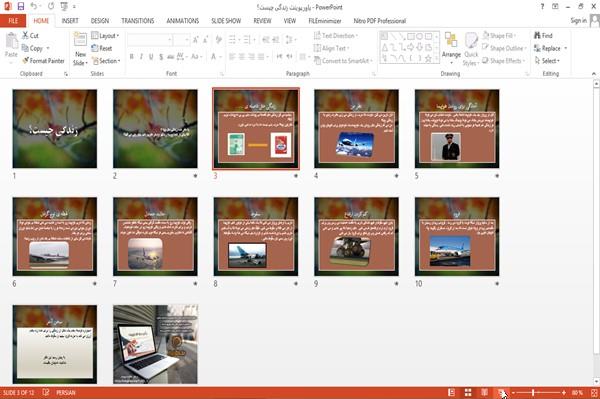Screen dimensions: 600x399
Task: Click Reset slide button
Action: click(x=102, y=48)
